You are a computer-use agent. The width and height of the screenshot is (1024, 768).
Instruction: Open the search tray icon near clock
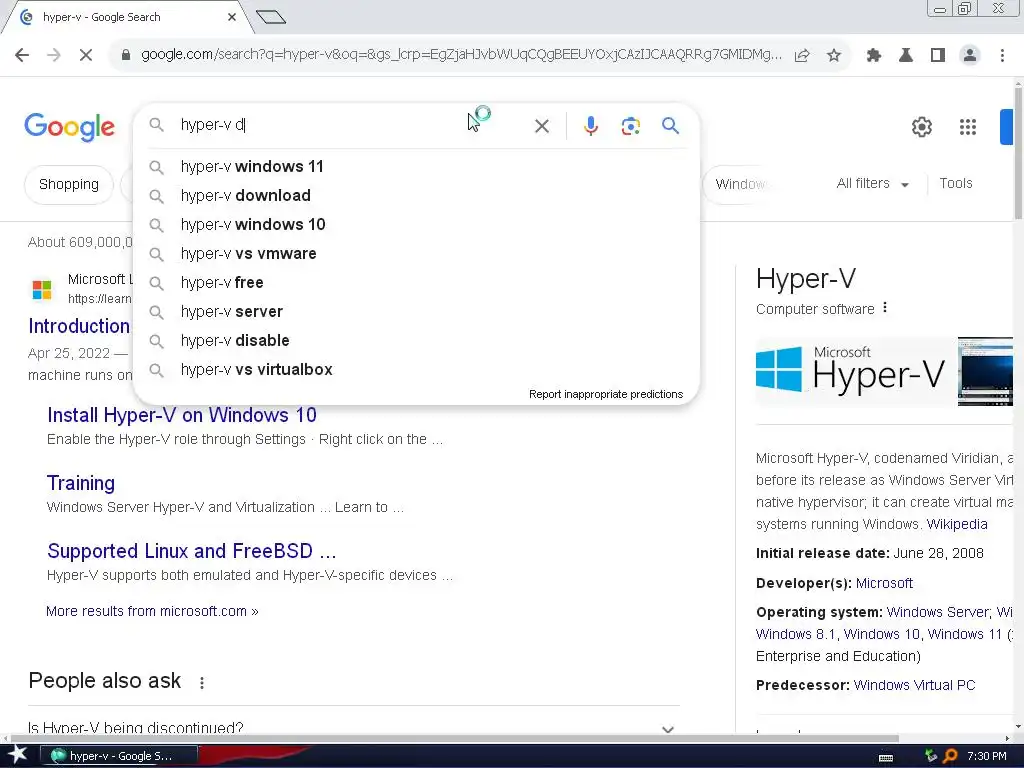click(950, 756)
